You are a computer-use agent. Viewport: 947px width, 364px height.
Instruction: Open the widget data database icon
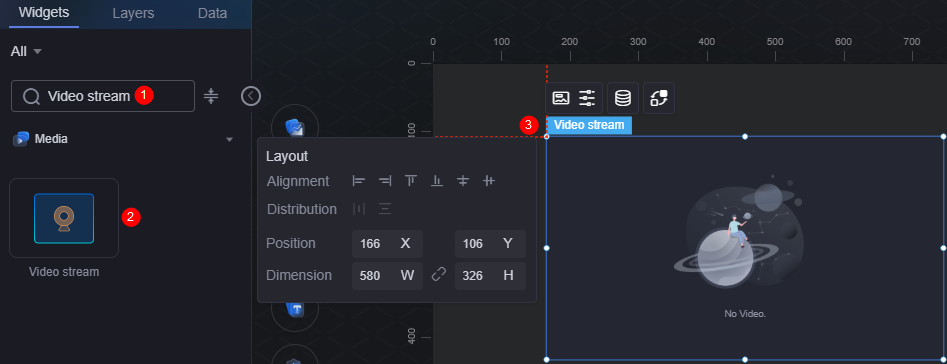coord(623,98)
